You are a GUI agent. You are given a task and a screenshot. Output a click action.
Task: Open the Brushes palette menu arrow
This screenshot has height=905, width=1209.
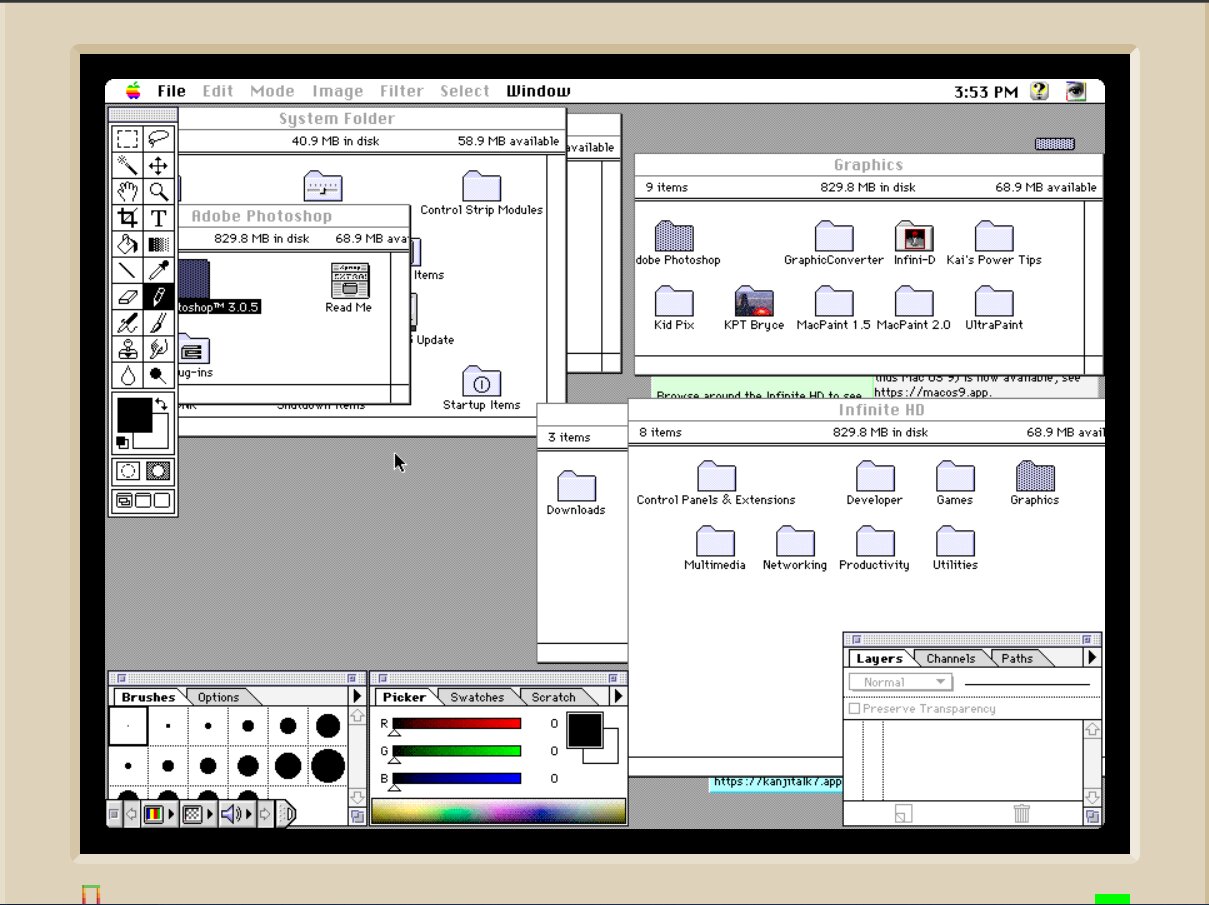tap(357, 696)
